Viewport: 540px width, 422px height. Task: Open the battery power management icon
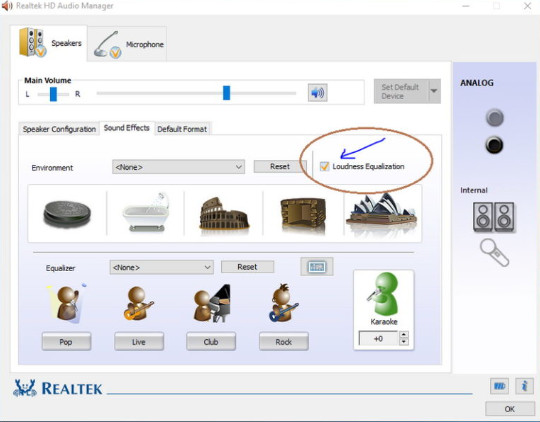pos(499,386)
